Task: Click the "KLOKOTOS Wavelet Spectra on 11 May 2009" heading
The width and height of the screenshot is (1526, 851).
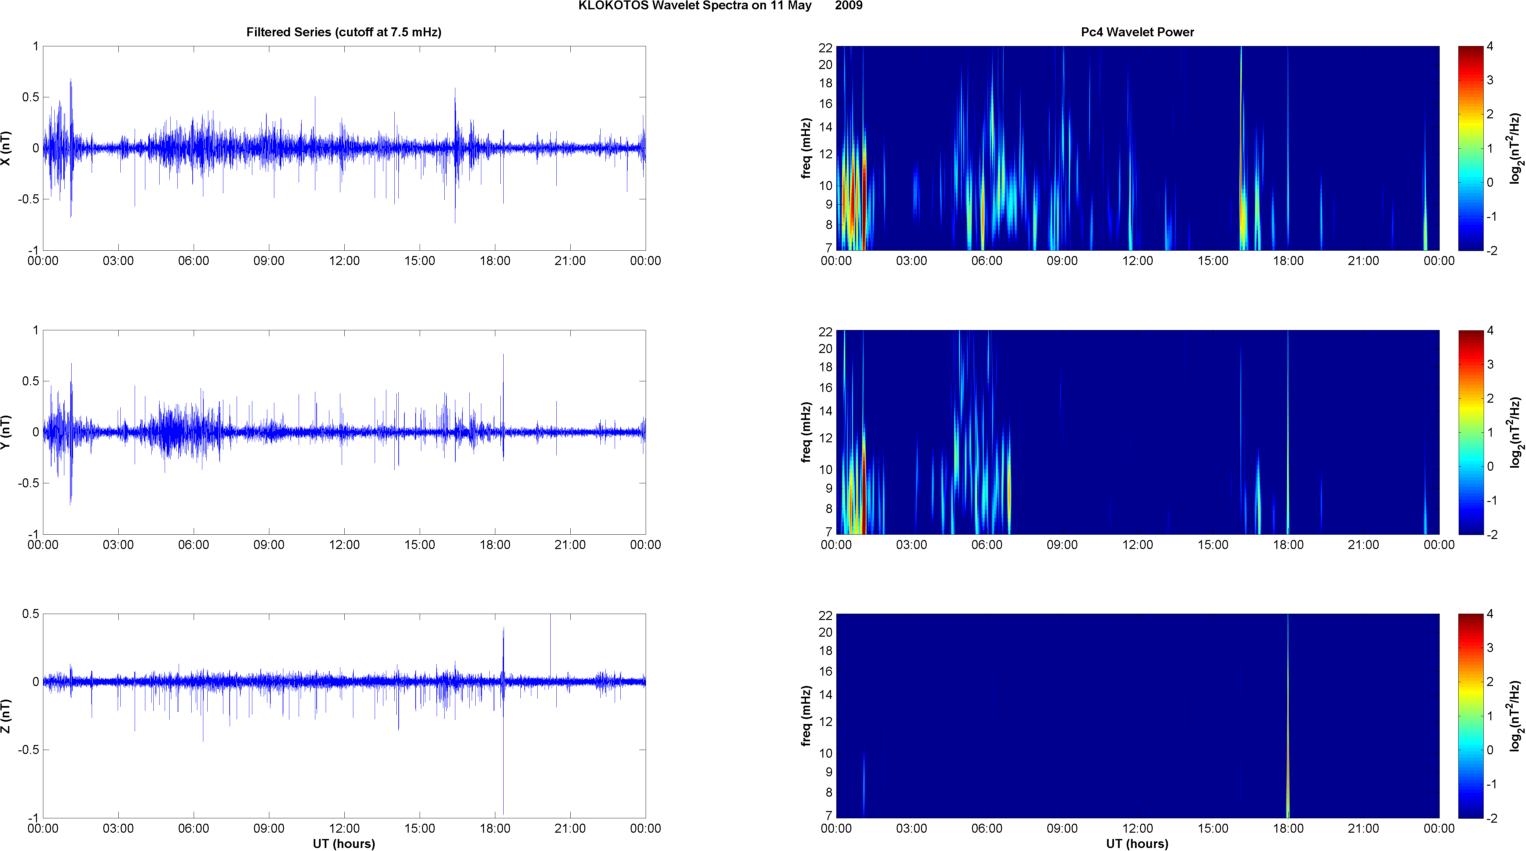Action: pos(720,6)
